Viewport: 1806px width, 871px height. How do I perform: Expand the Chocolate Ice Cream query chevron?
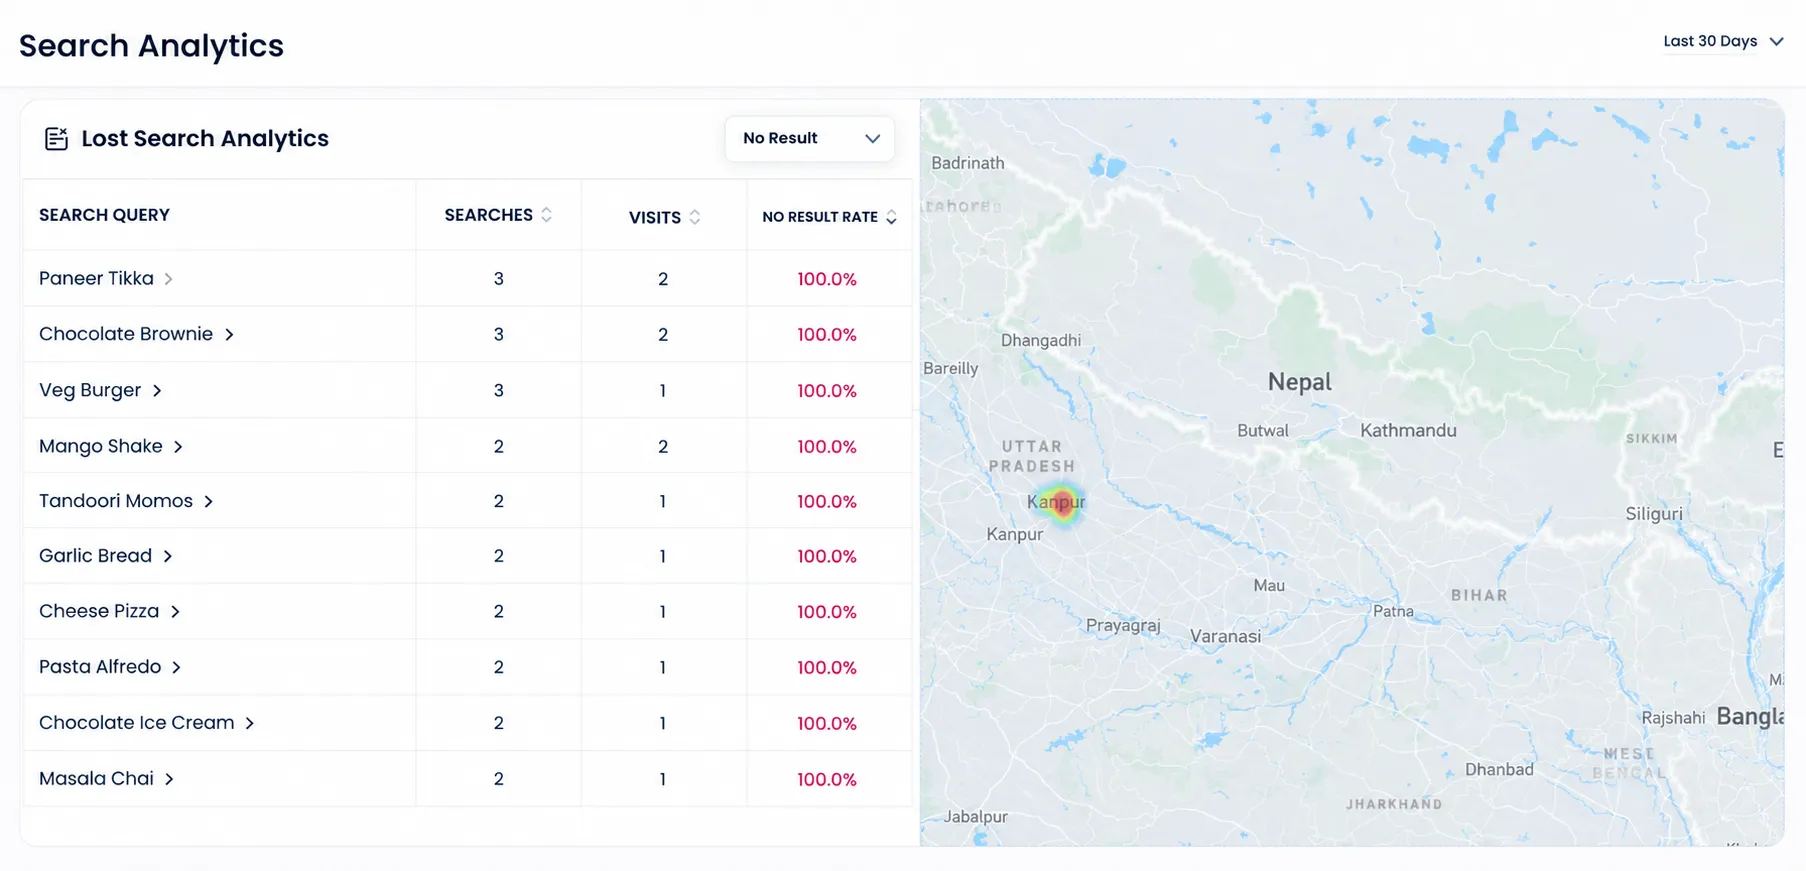coord(250,723)
